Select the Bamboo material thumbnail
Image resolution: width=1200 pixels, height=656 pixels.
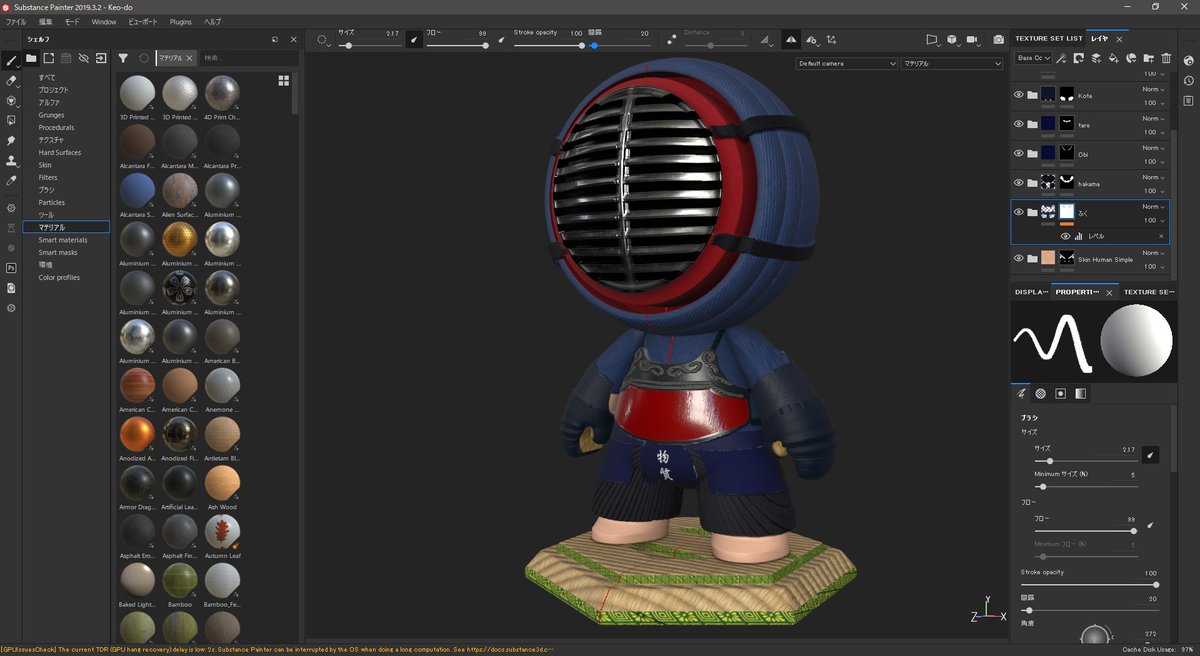tap(180, 580)
